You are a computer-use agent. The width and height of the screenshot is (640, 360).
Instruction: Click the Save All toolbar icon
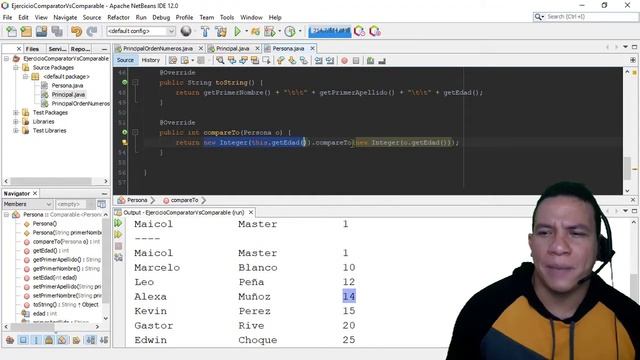(57, 31)
